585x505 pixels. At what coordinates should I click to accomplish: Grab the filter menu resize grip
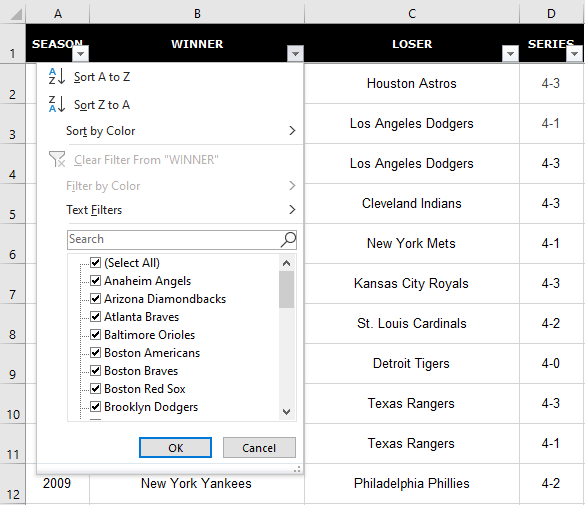(x=297, y=469)
